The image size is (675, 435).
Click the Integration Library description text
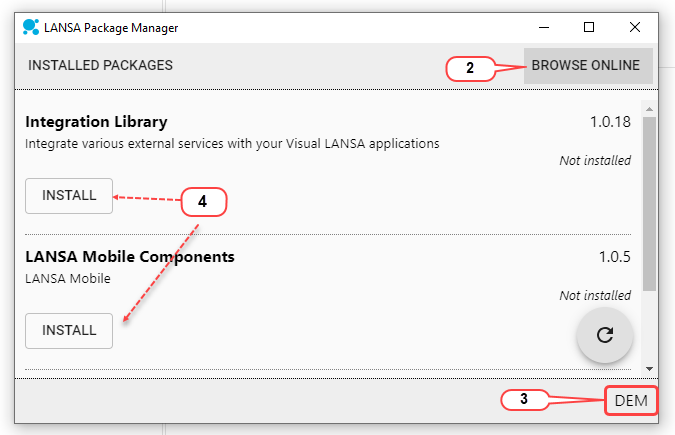(x=232, y=144)
